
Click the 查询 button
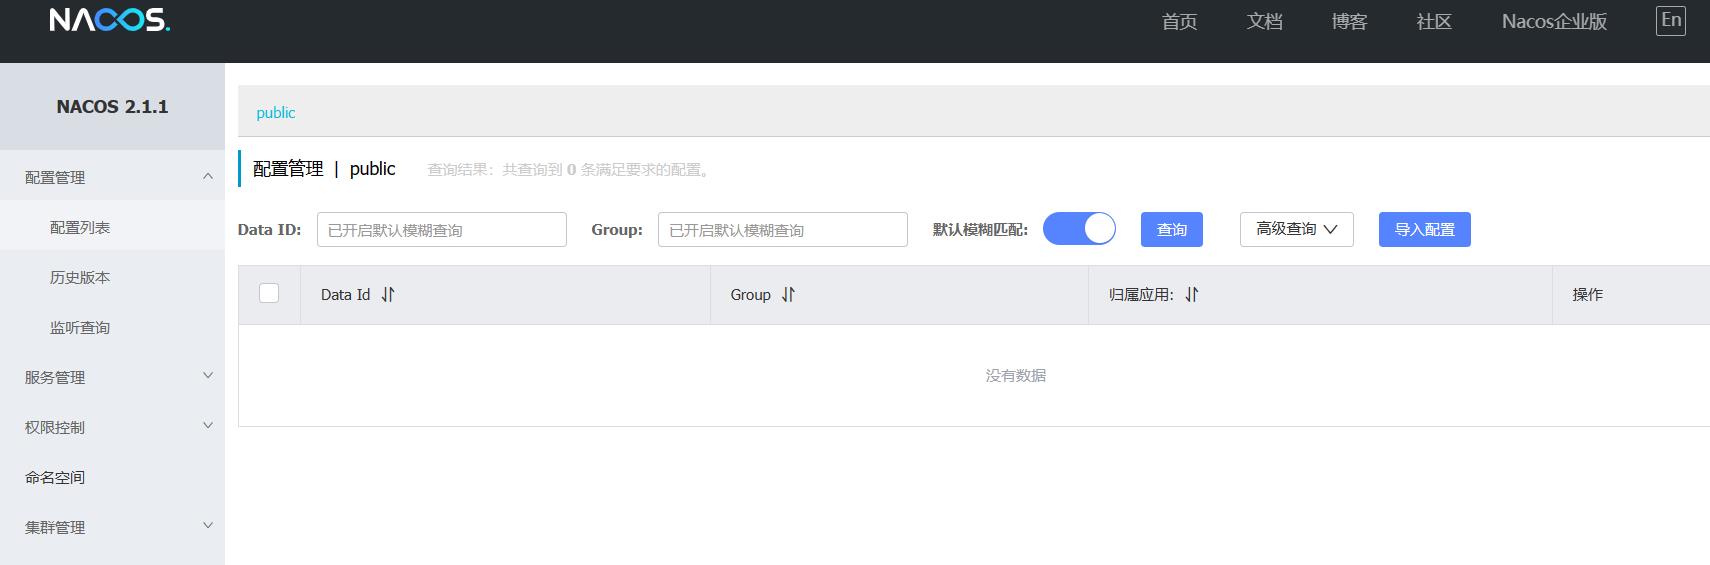(1171, 229)
